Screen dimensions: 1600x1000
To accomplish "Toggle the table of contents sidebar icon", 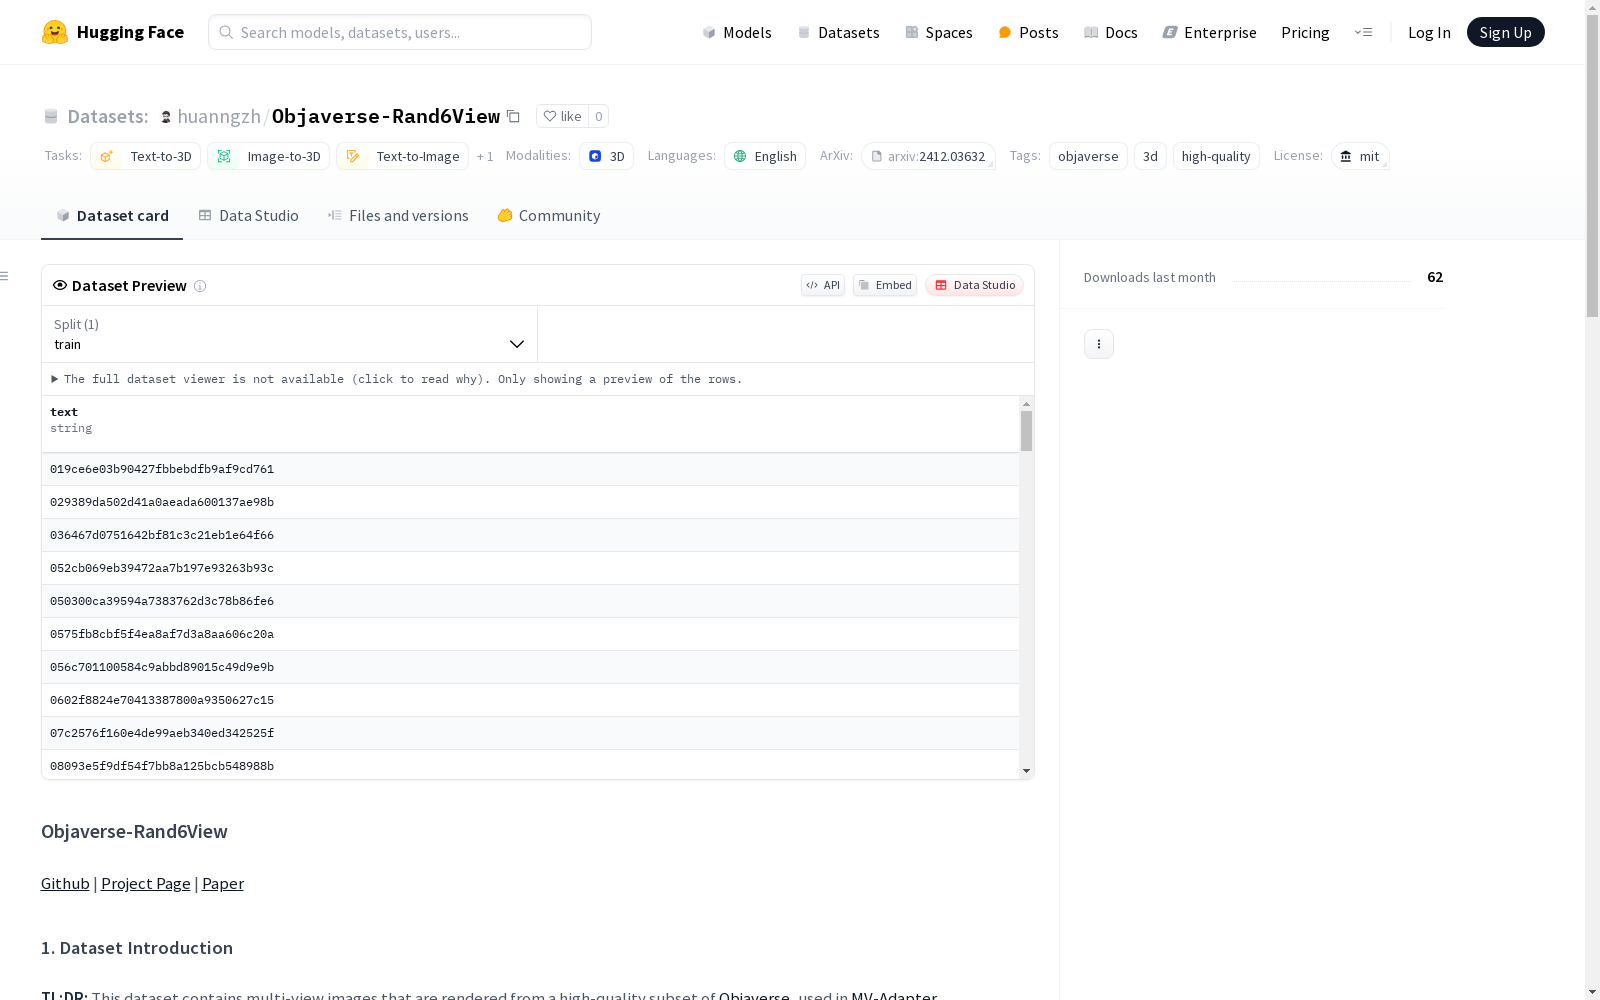I will click(5, 276).
